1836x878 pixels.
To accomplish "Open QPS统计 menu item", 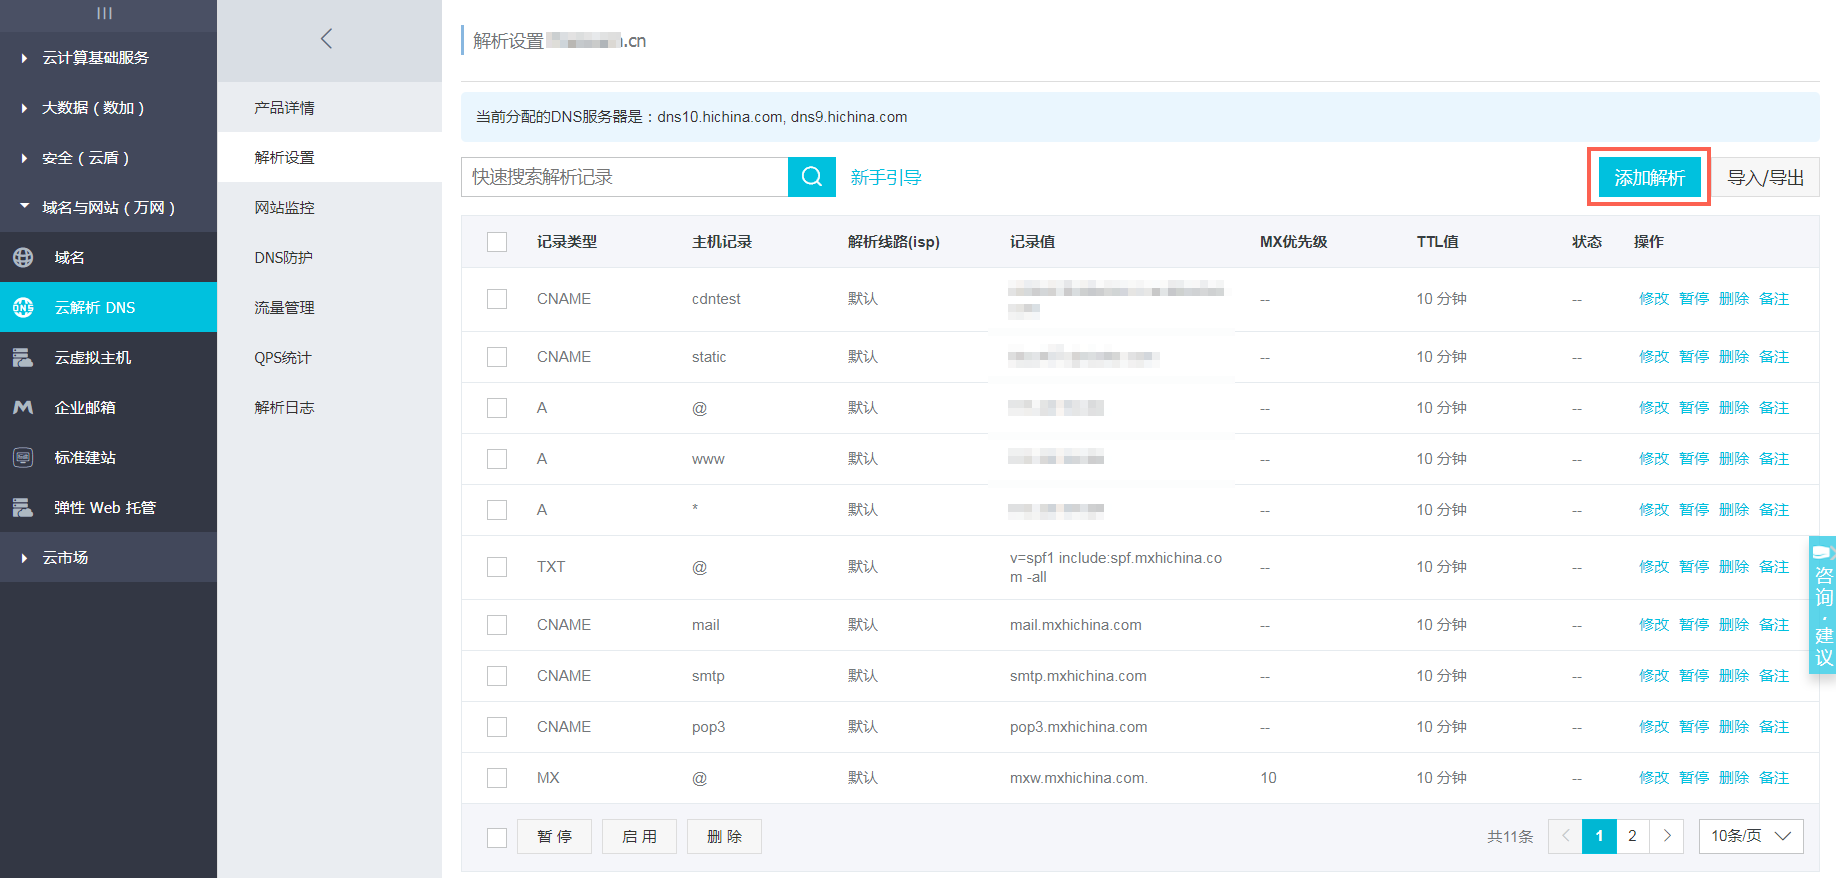I will (330, 357).
